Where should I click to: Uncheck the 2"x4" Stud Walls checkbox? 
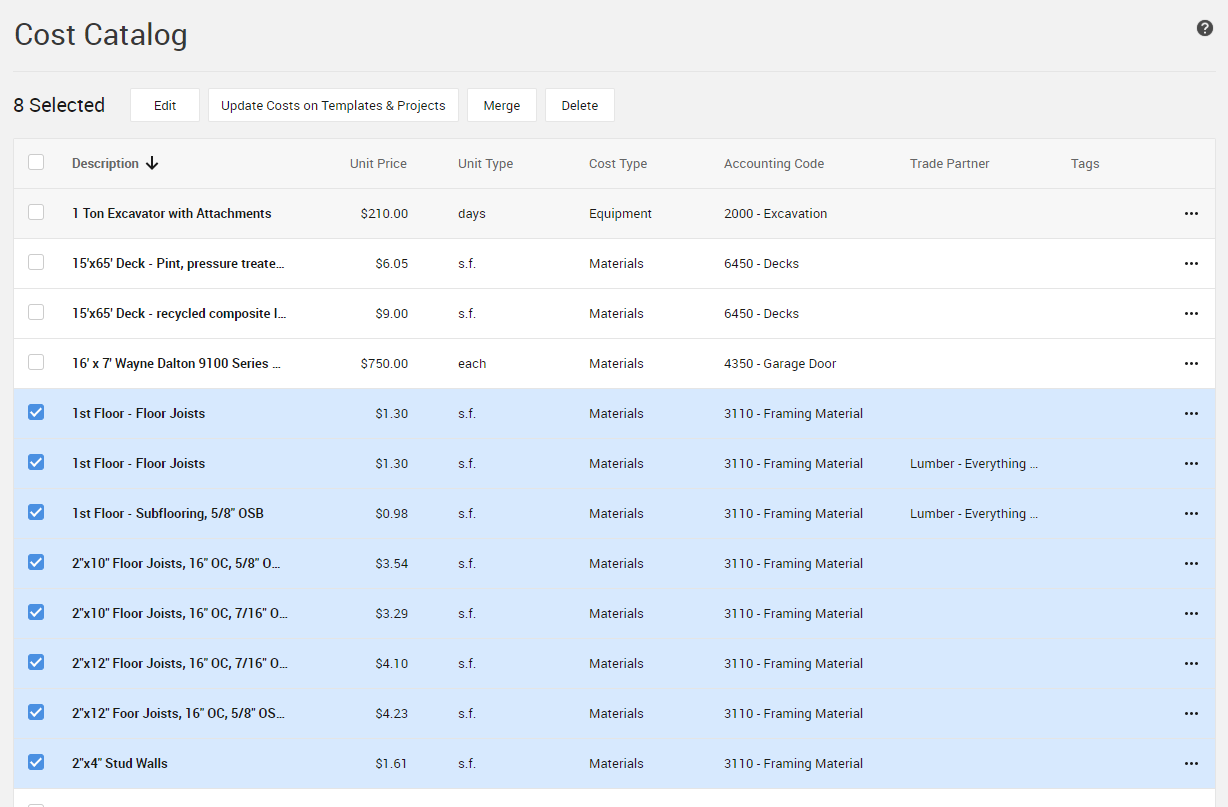click(x=36, y=762)
